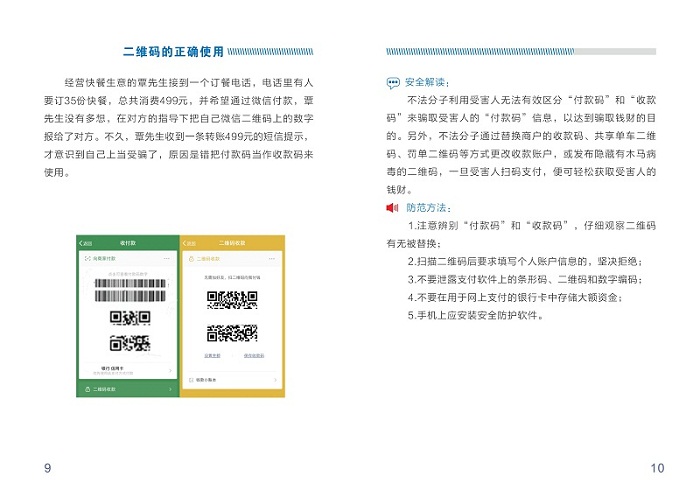700x504 pixels.
Task: Click the scan icon on the green card header
Action: point(88,258)
